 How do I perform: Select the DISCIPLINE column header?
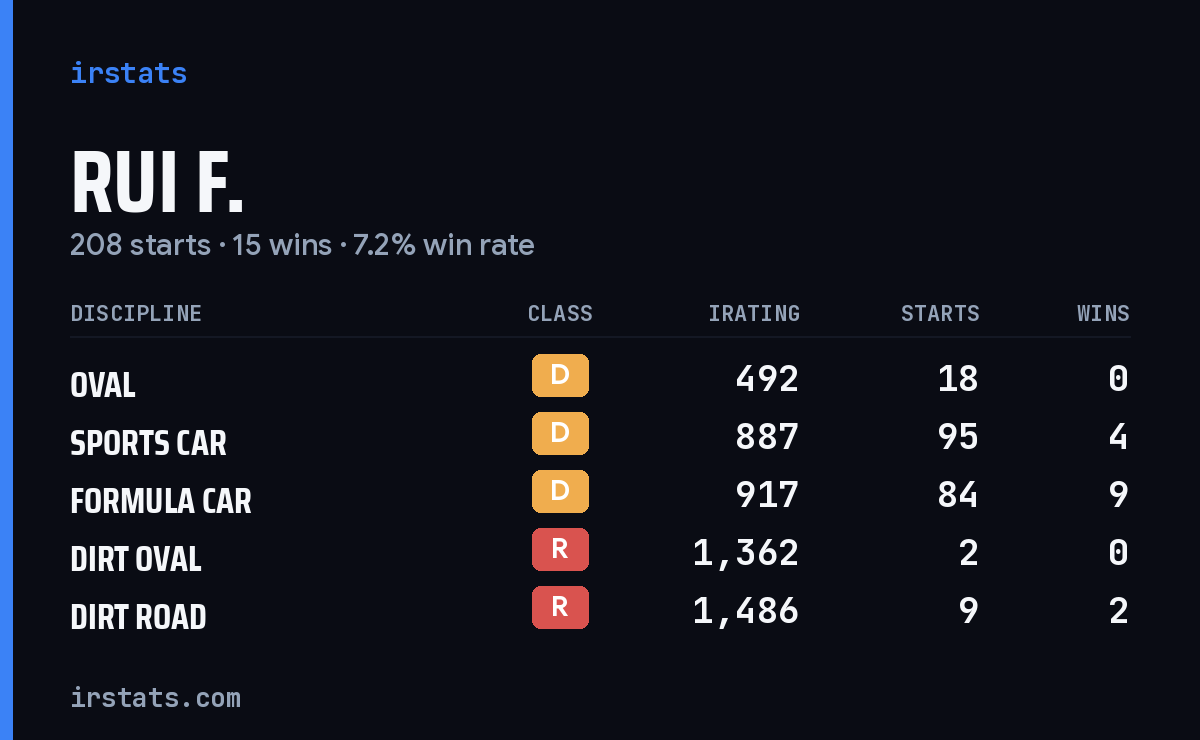pyautogui.click(x=136, y=314)
